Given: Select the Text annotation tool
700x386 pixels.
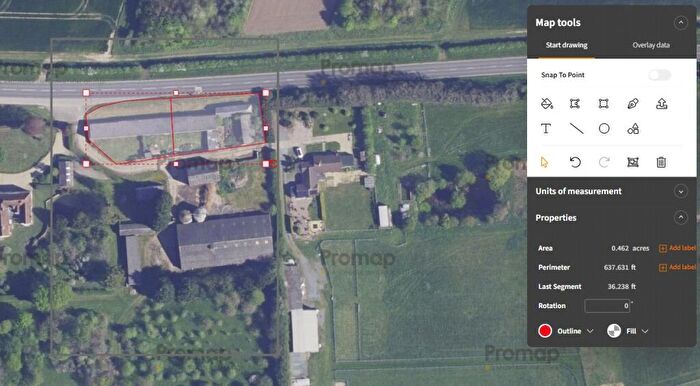Looking at the screenshot, I should coord(546,129).
